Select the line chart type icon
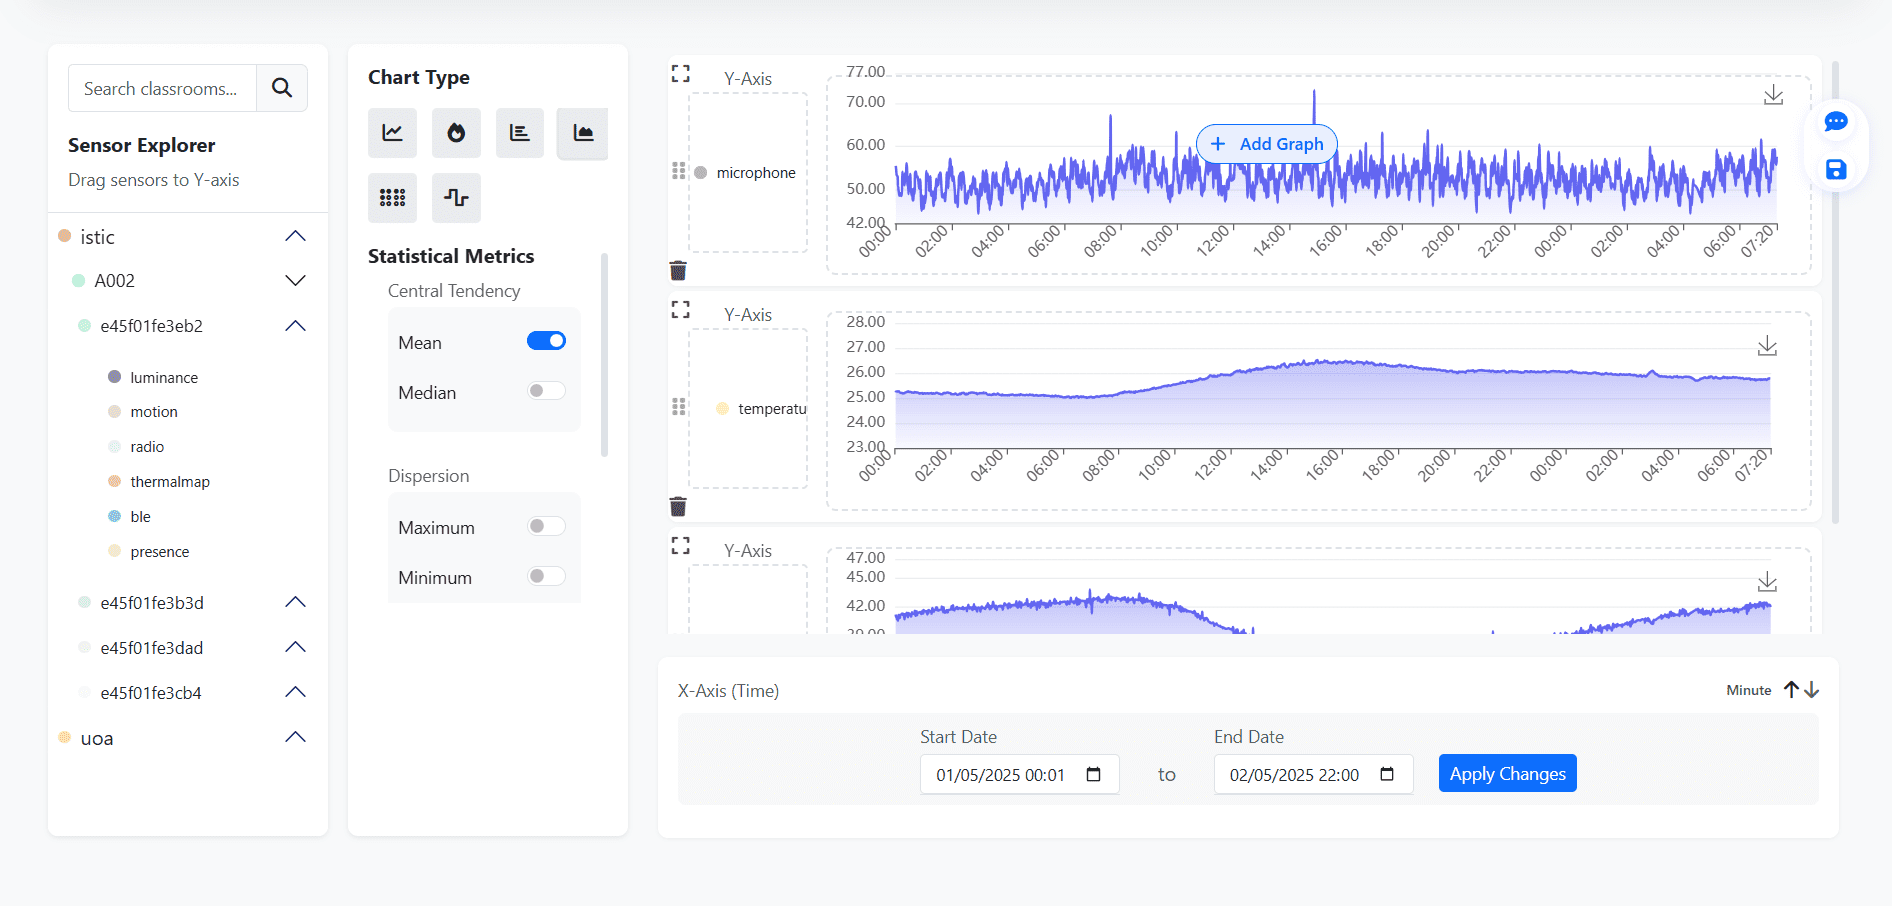Viewport: 1892px width, 906px height. (392, 133)
